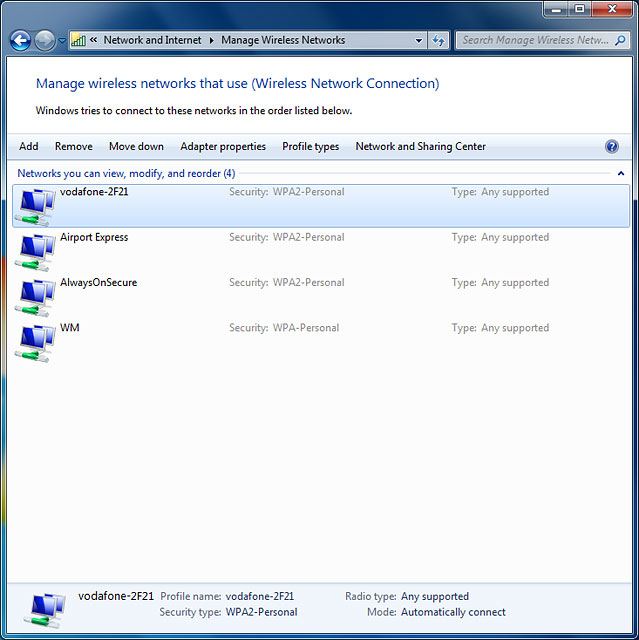Close the Manage Wireless Networks window

(x=612, y=9)
